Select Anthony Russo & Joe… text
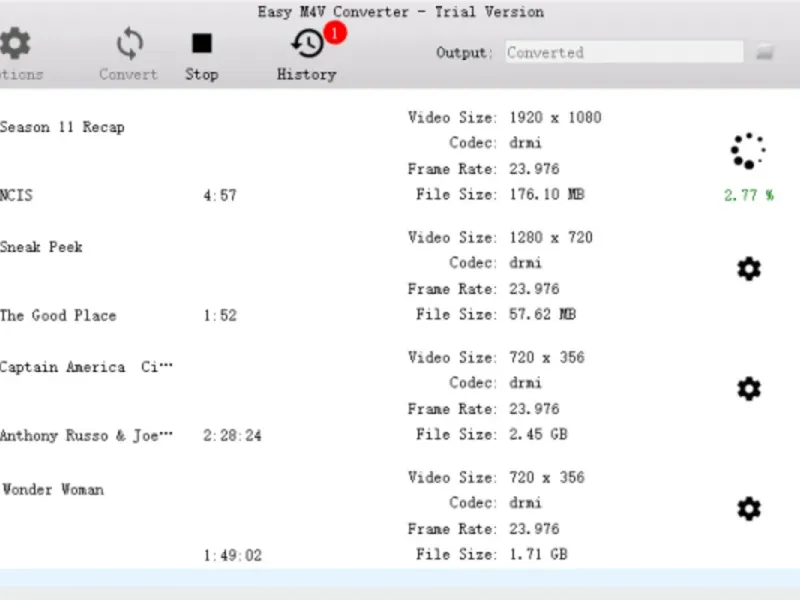The height and width of the screenshot is (600, 800). tap(86, 436)
